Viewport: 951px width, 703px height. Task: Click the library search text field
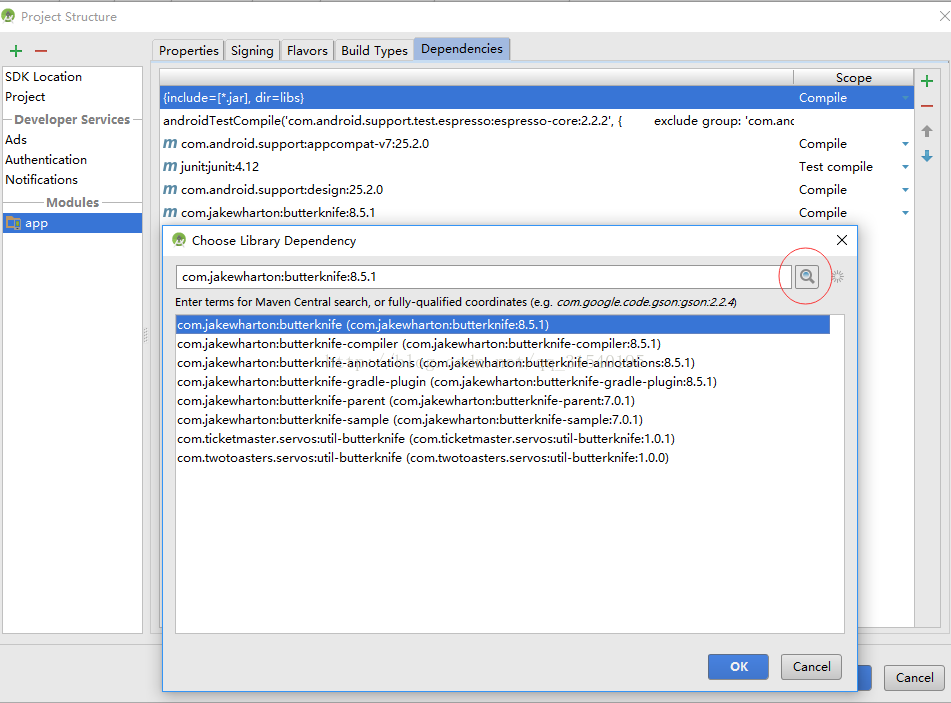pyautogui.click(x=483, y=277)
